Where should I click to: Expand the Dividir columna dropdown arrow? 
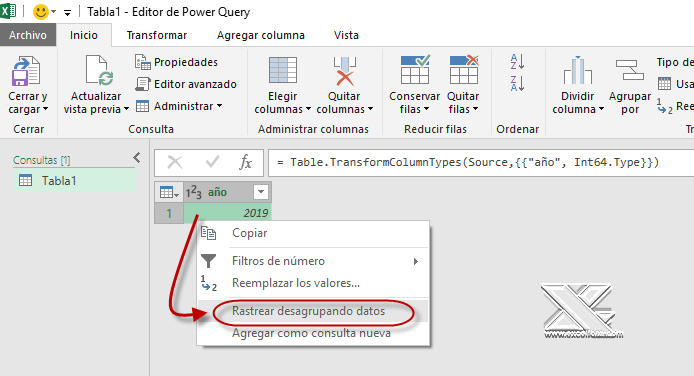click(x=601, y=109)
